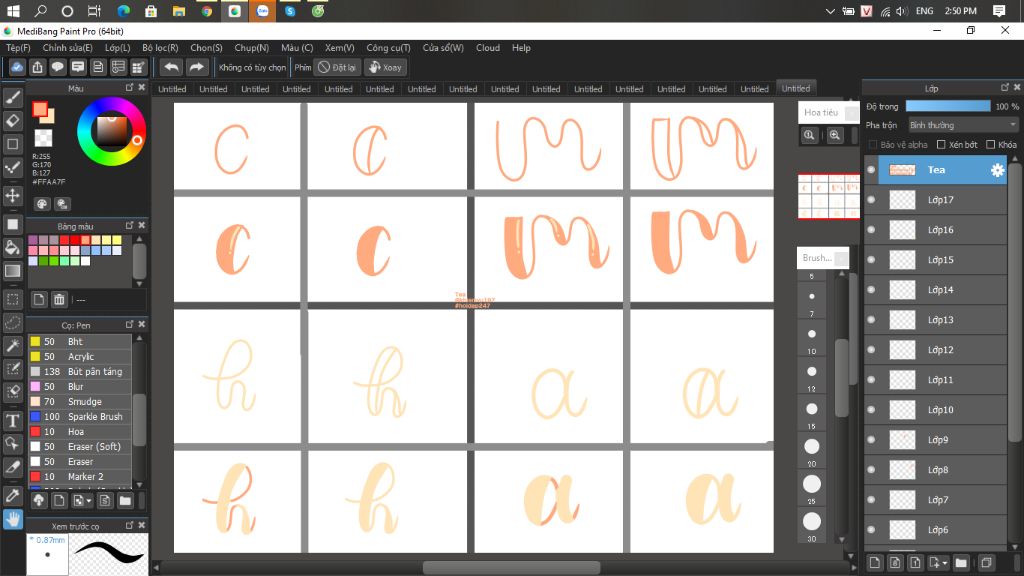Viewport: 1024px width, 576px height.
Task: Open the Windows notification center
Action: point(999,11)
